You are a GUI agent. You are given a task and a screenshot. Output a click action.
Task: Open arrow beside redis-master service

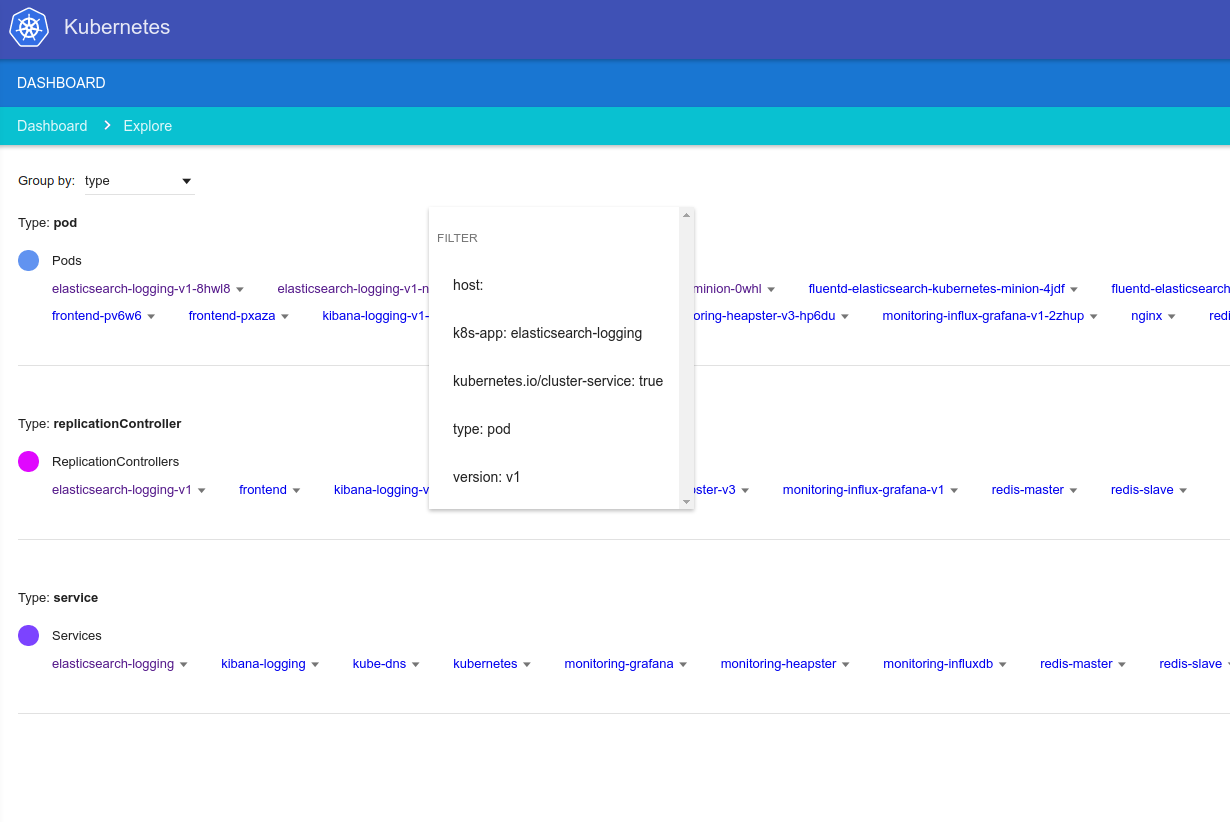pyautogui.click(x=1122, y=665)
